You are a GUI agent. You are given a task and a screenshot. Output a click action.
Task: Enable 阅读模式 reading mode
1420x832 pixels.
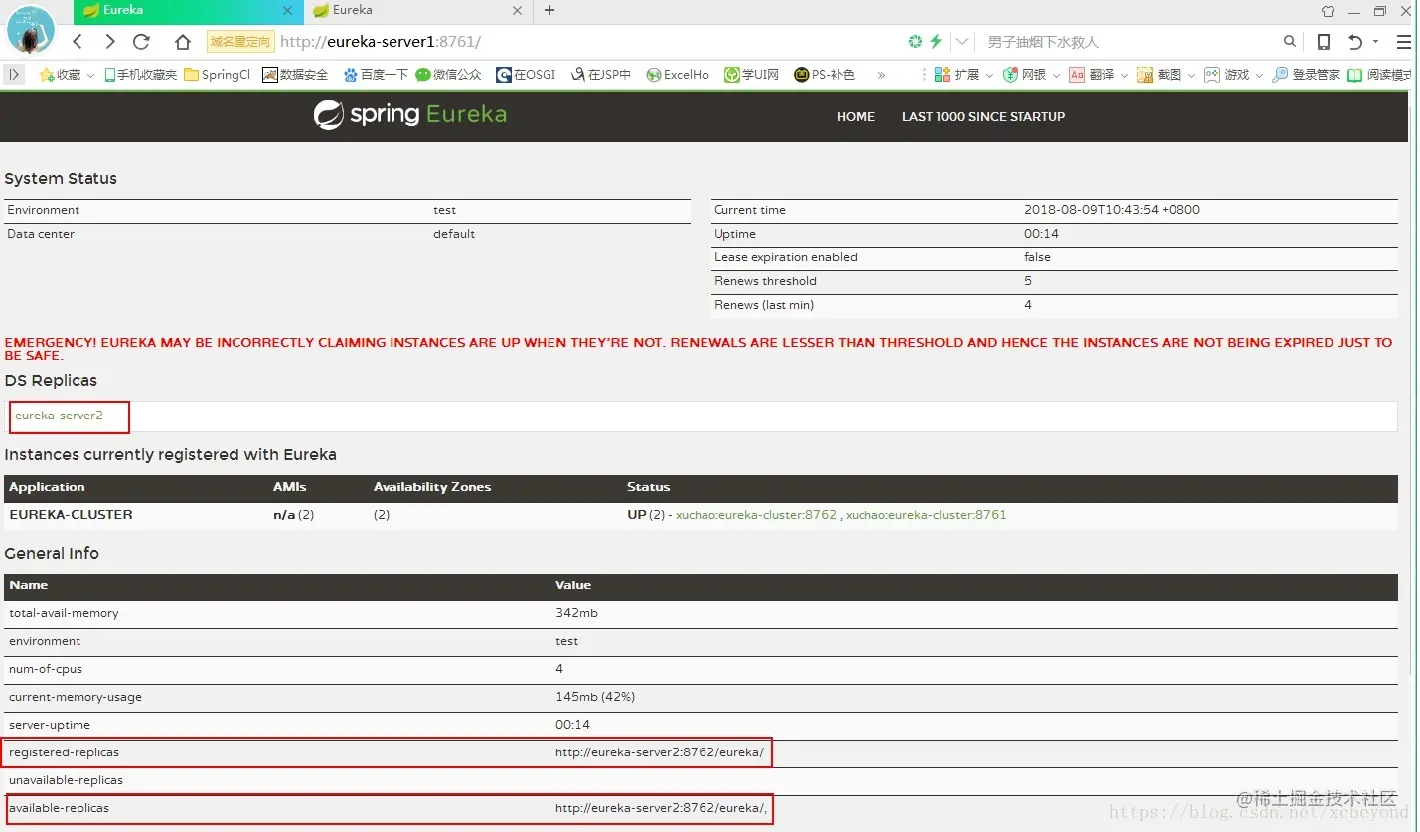click(x=1380, y=74)
